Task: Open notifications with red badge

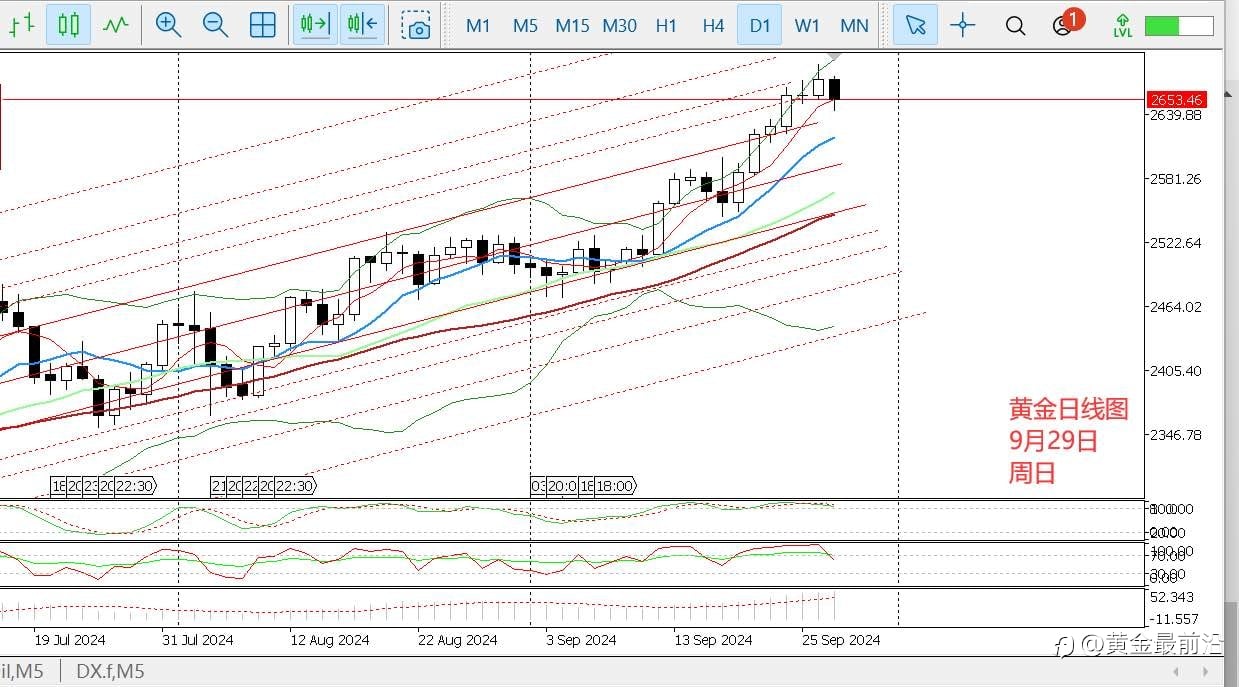Action: click(x=1066, y=23)
